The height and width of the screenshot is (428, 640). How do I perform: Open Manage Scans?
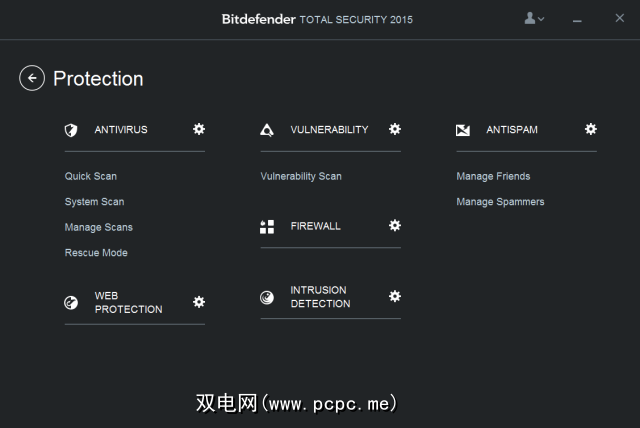(99, 227)
